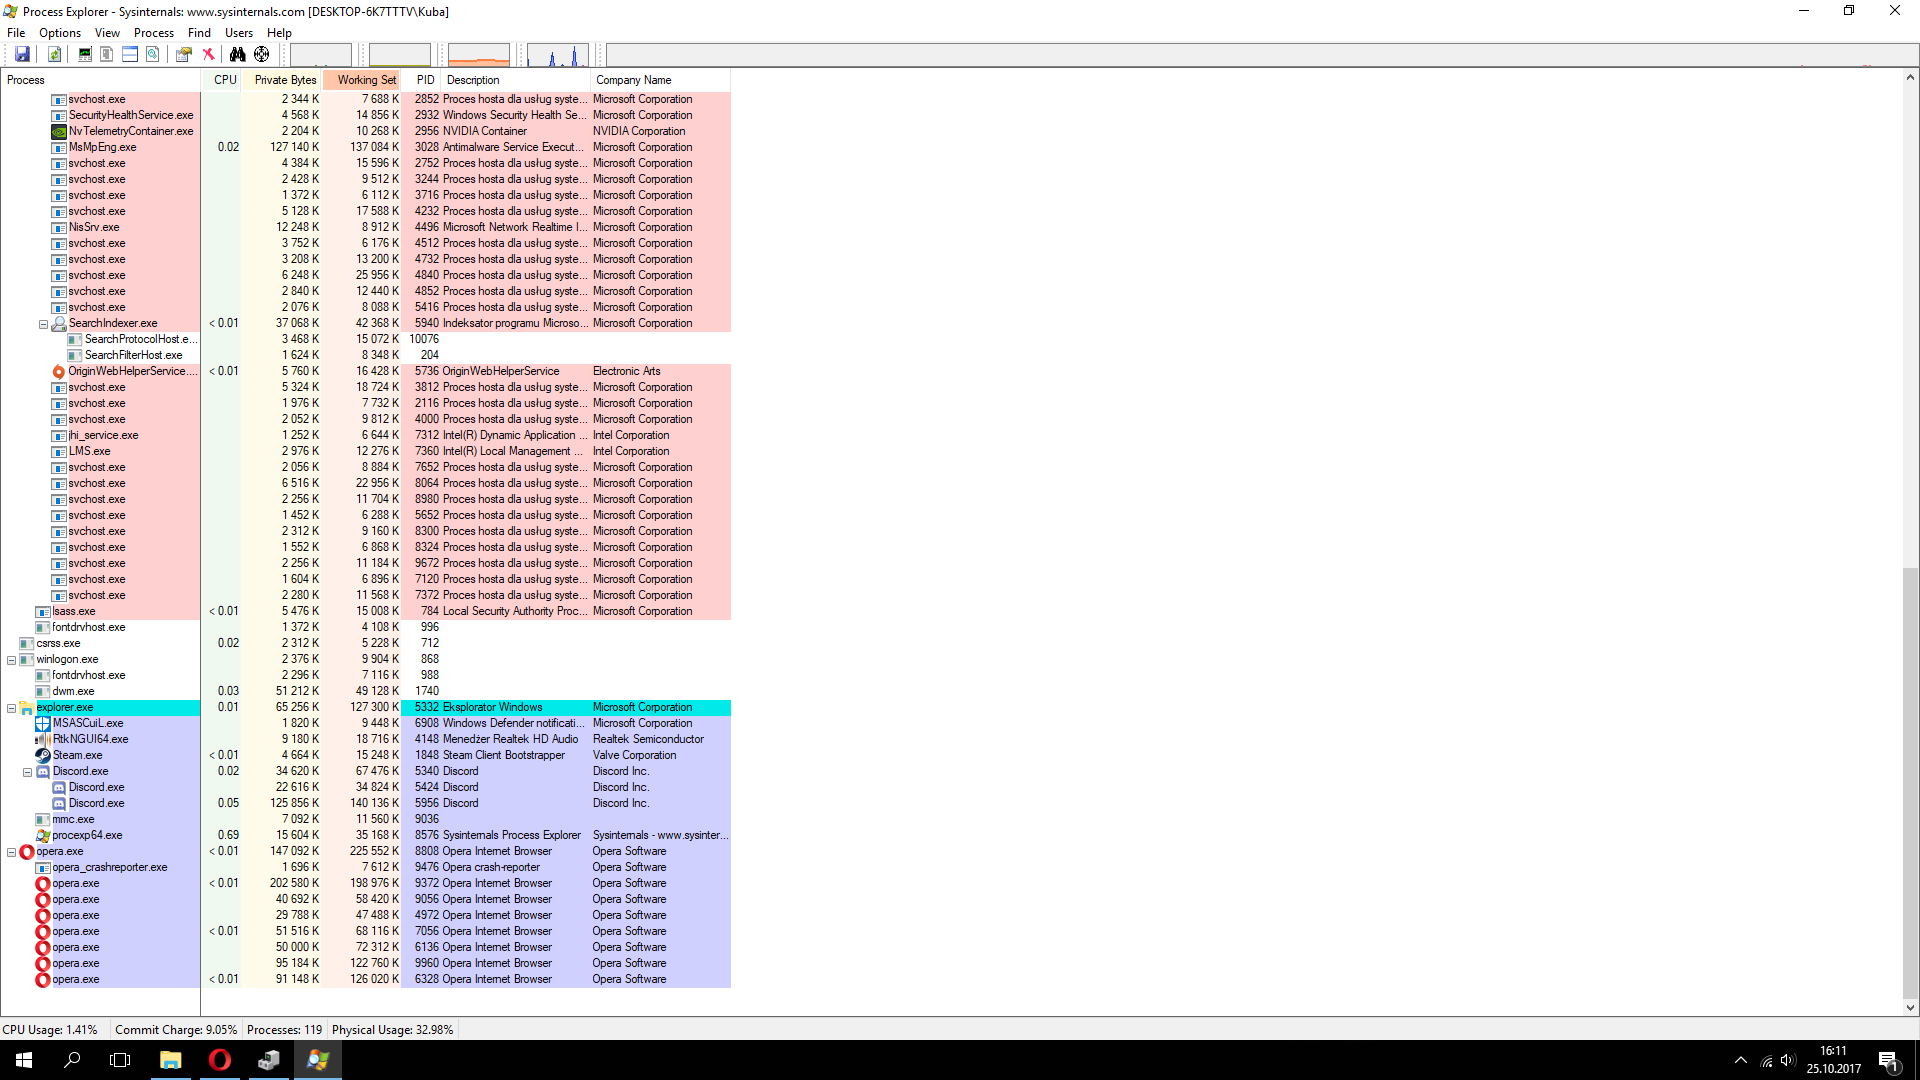Viewport: 1920px width, 1080px height.
Task: Click the OriginWebHelperService orange icon
Action: coord(59,372)
